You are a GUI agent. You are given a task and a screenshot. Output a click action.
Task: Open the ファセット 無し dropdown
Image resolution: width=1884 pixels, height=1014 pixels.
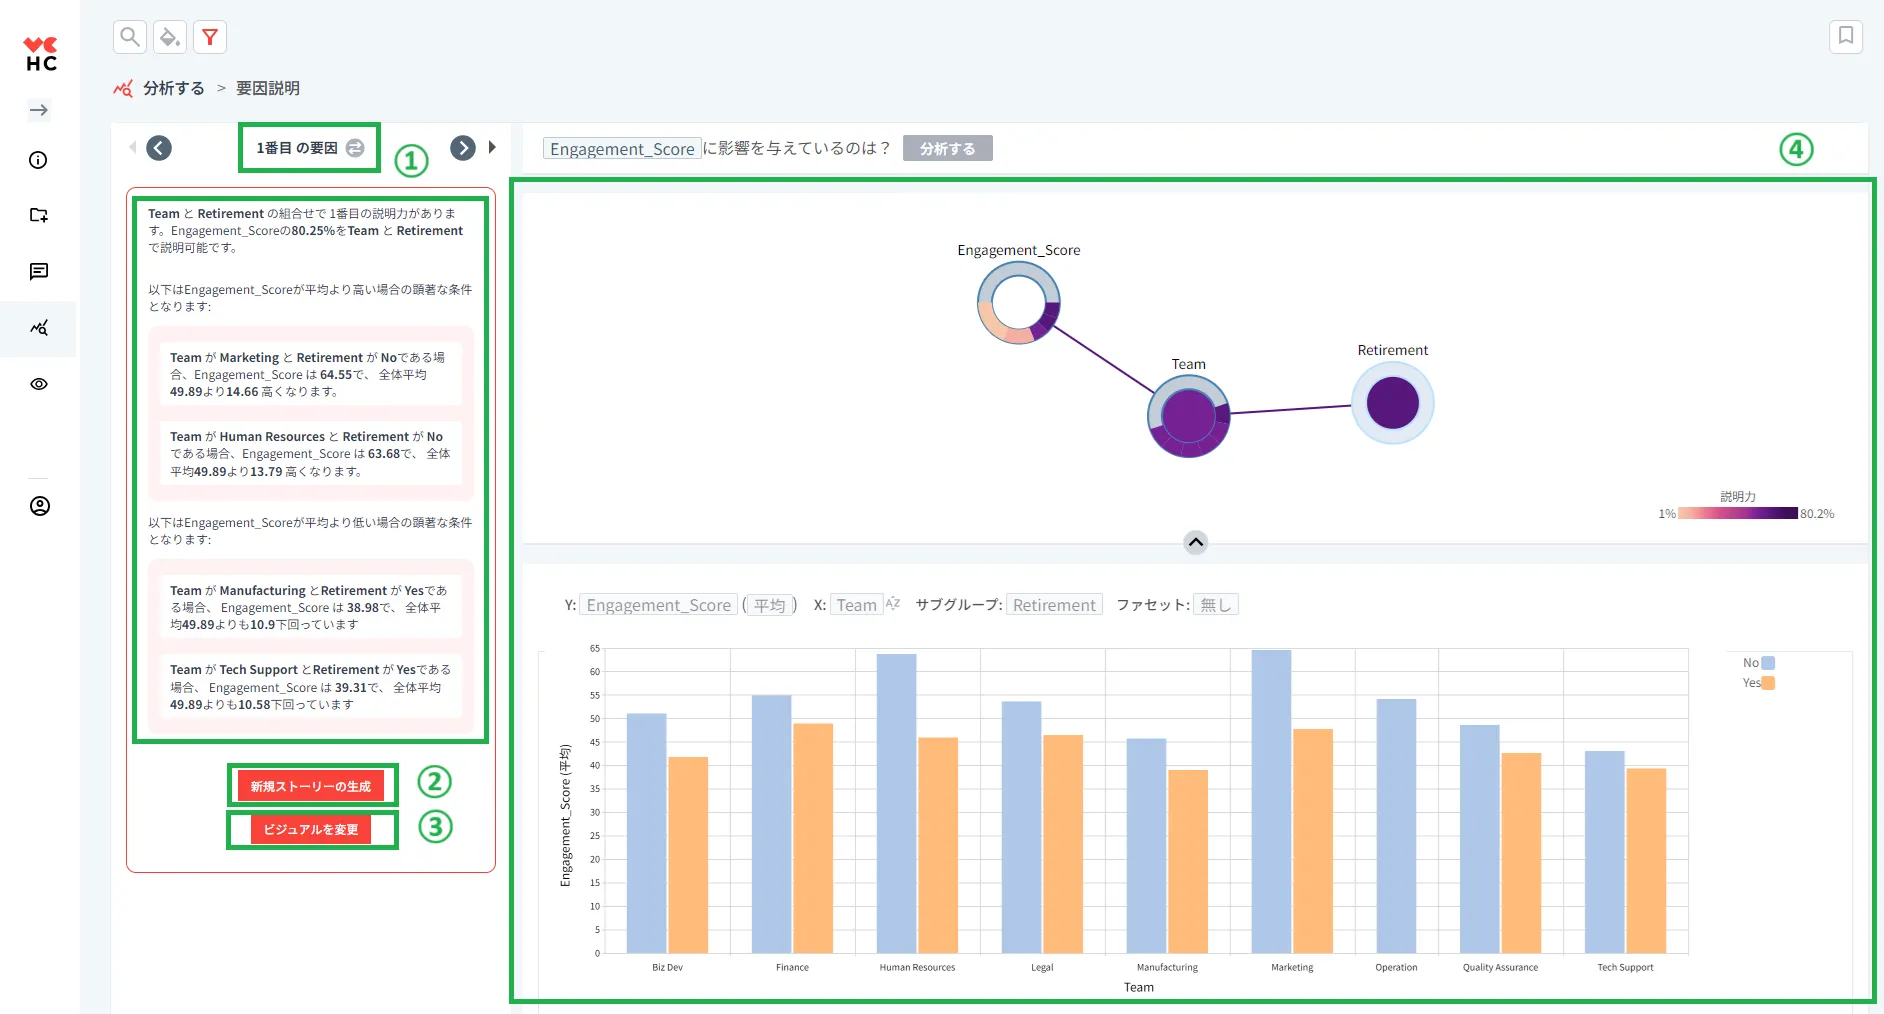[x=1216, y=605]
